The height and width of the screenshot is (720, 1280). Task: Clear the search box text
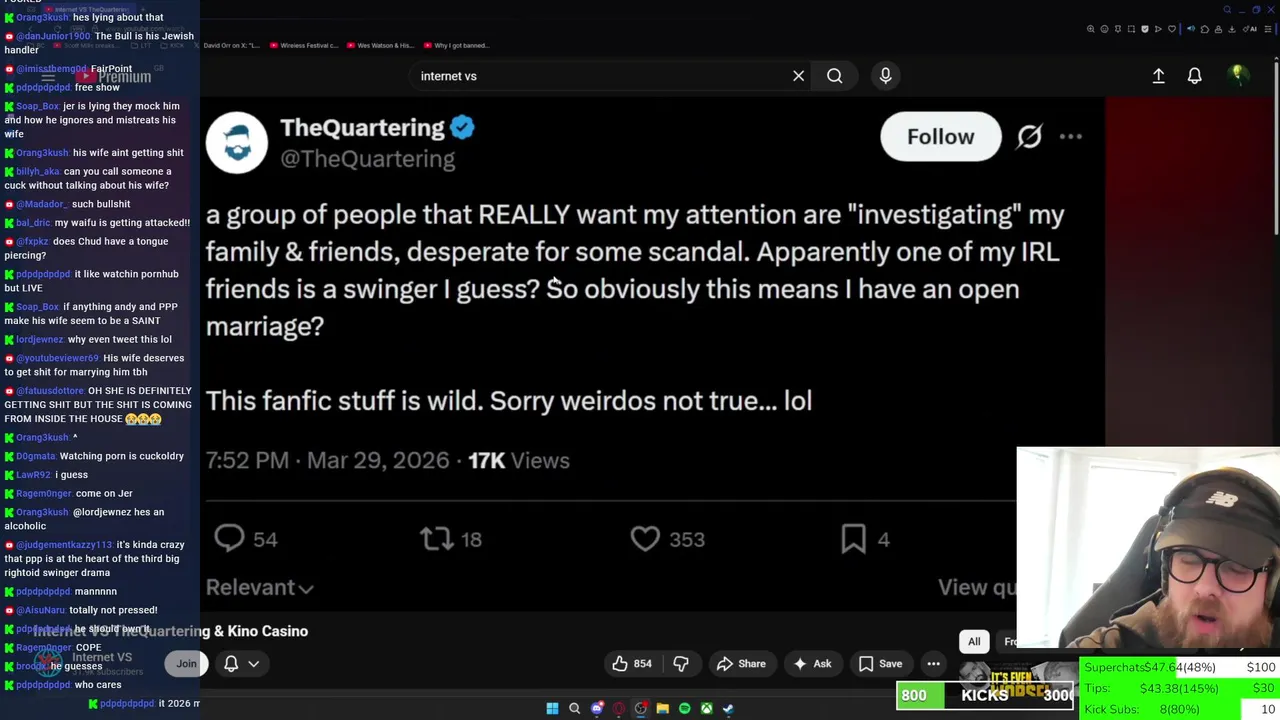(x=798, y=76)
